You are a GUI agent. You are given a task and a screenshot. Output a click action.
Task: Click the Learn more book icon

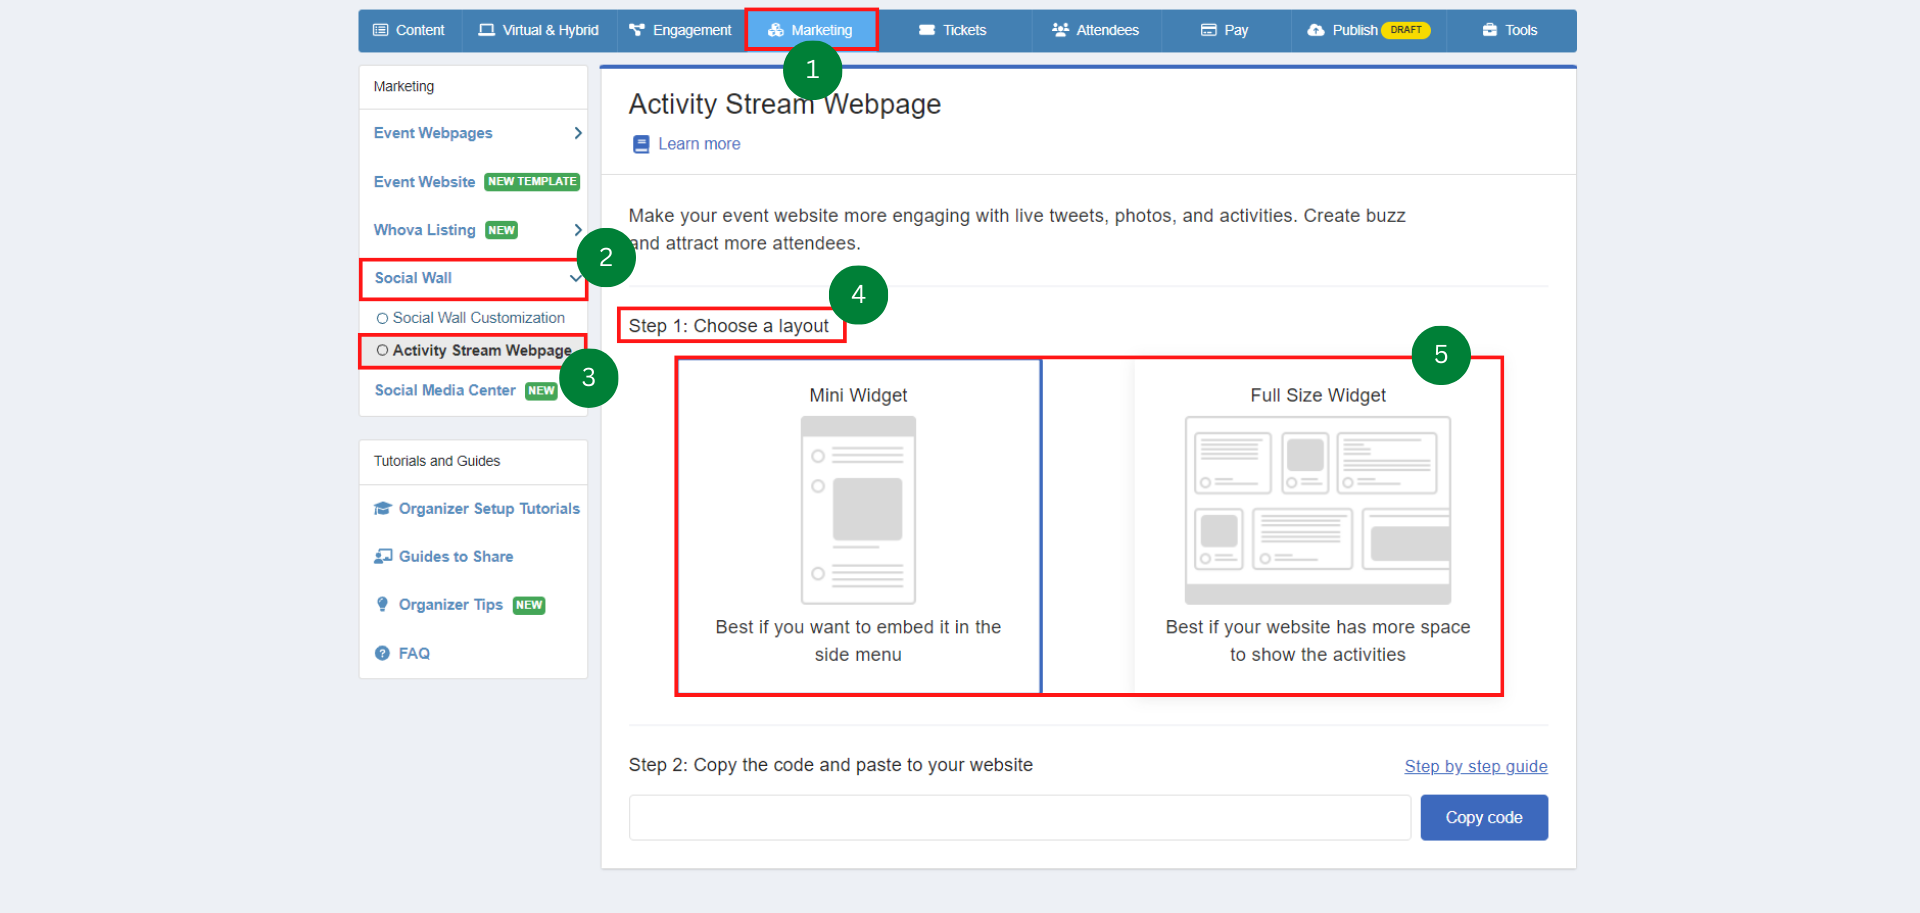[x=640, y=144]
